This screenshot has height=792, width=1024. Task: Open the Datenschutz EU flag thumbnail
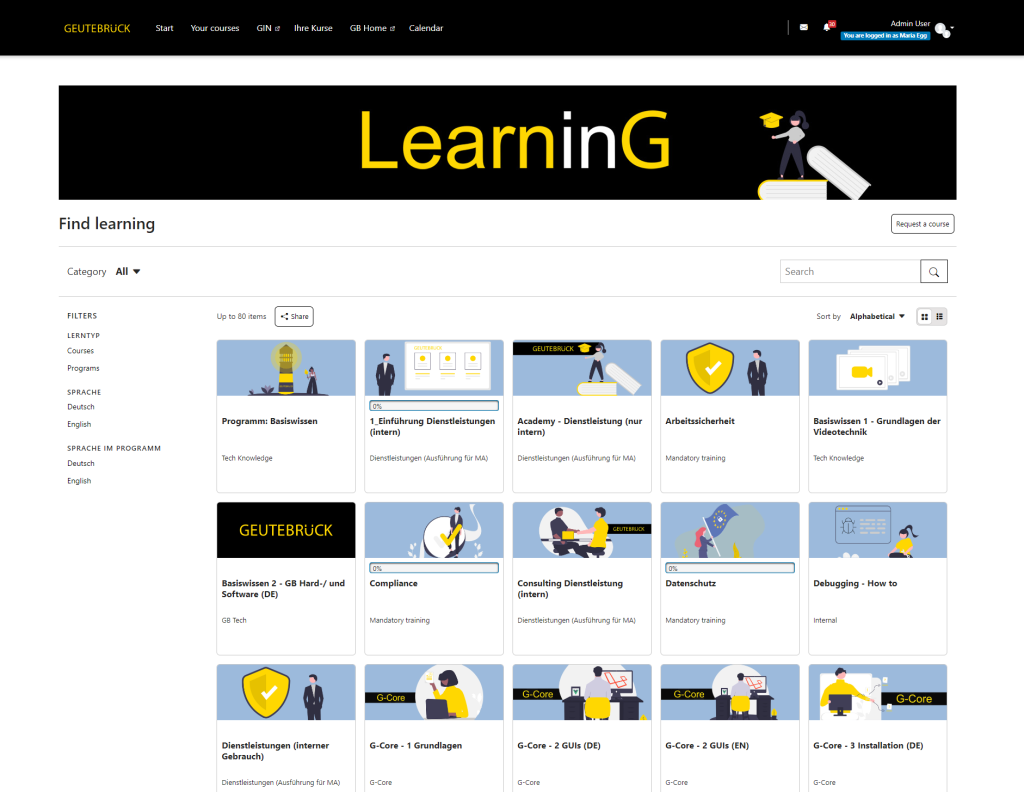coord(730,530)
